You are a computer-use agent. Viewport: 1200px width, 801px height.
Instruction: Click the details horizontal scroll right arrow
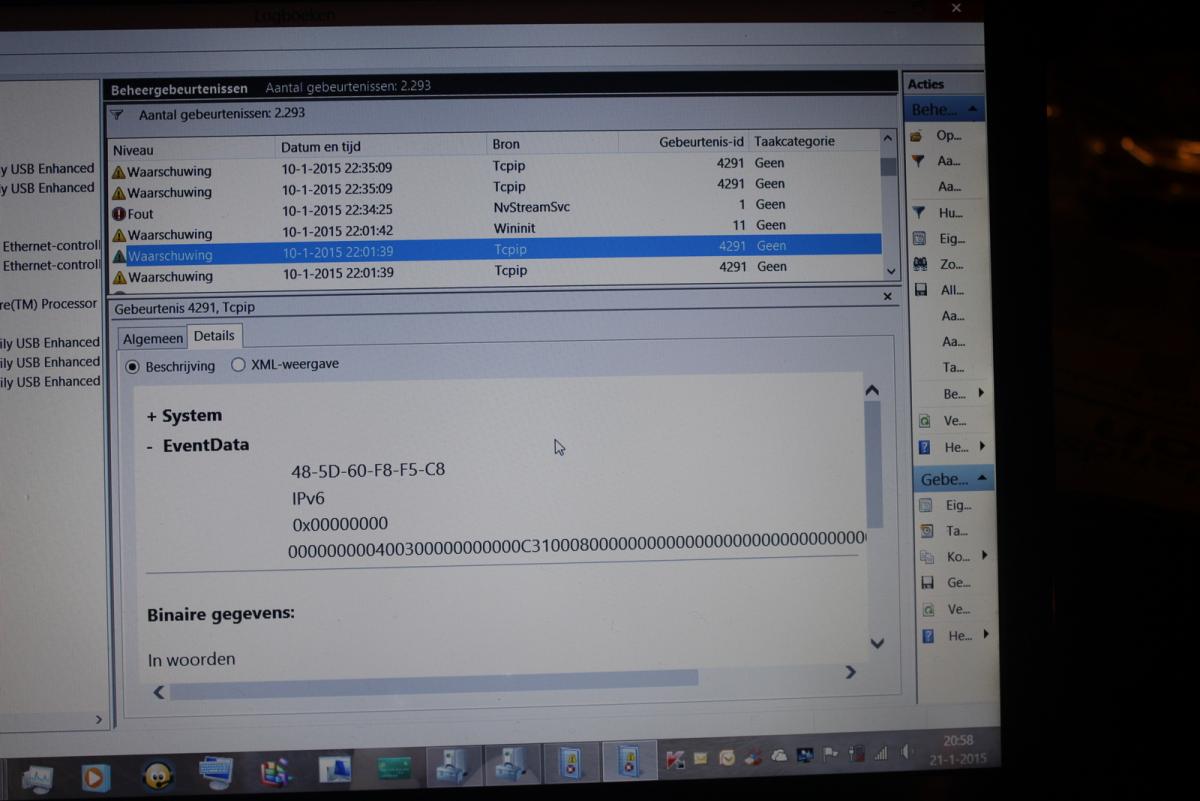coord(851,672)
